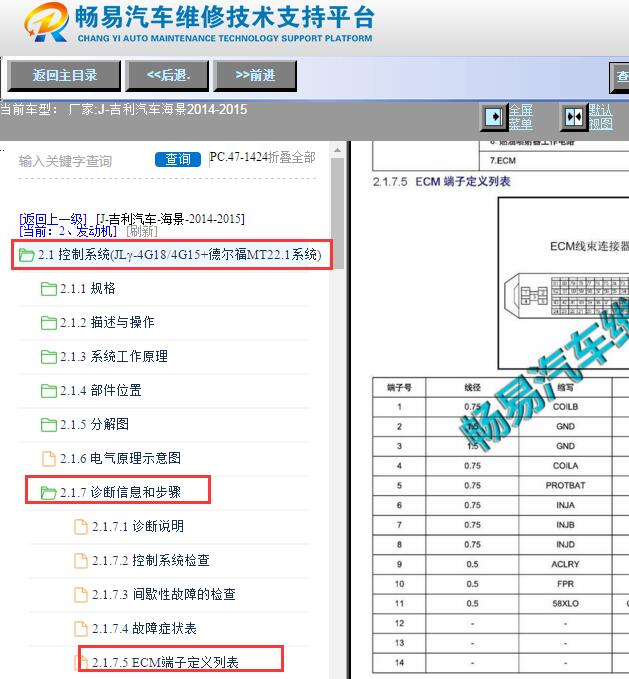Click the INJA abbreviation cell
The height and width of the screenshot is (679, 629).
click(565, 505)
